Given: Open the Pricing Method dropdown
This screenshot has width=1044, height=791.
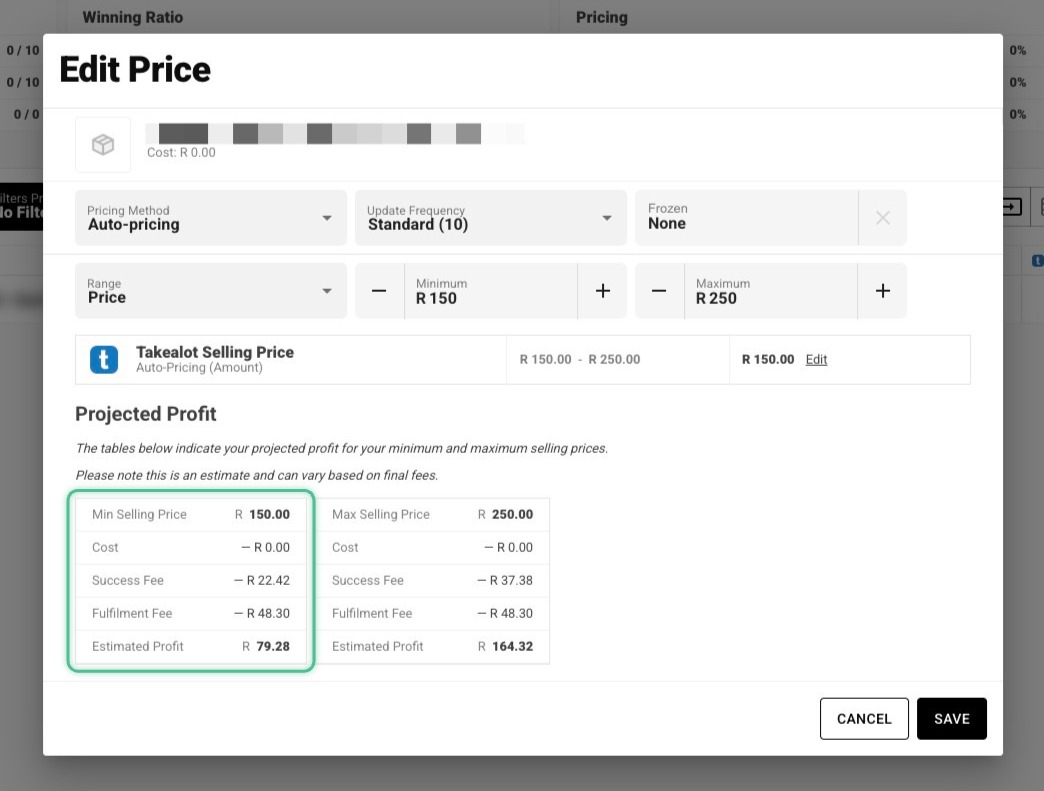Looking at the screenshot, I should (210, 218).
